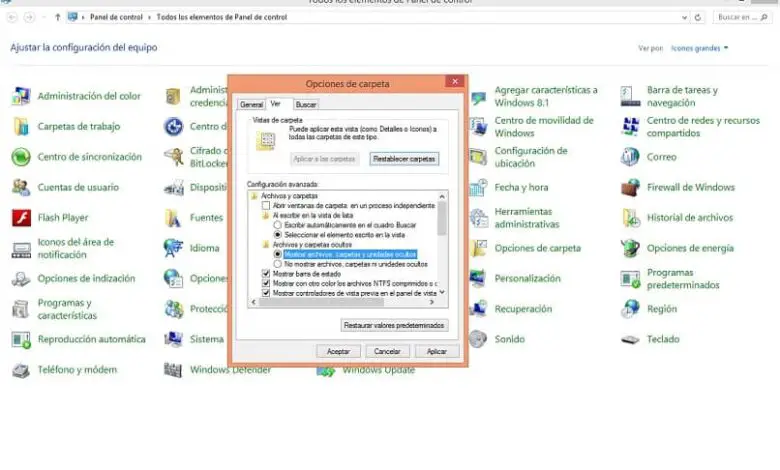Screen dimensions: 780x470
Task: Open the Teclado icon
Action: coord(630,339)
